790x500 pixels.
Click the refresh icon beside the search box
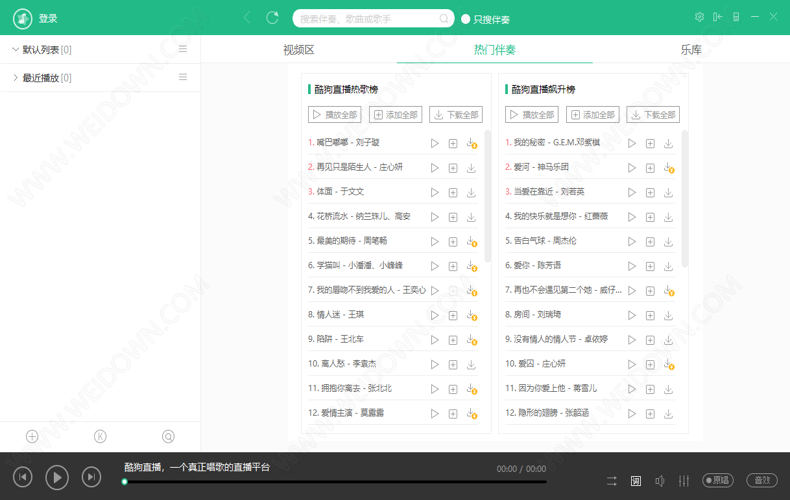272,18
